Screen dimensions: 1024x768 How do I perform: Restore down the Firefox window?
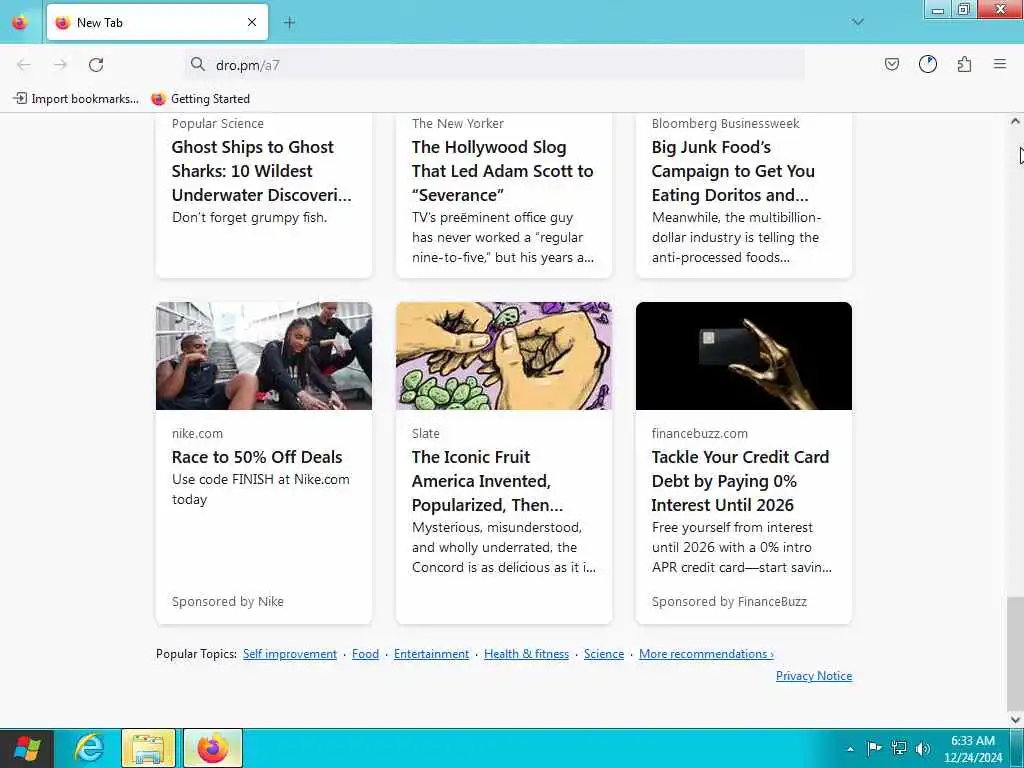[x=964, y=9]
